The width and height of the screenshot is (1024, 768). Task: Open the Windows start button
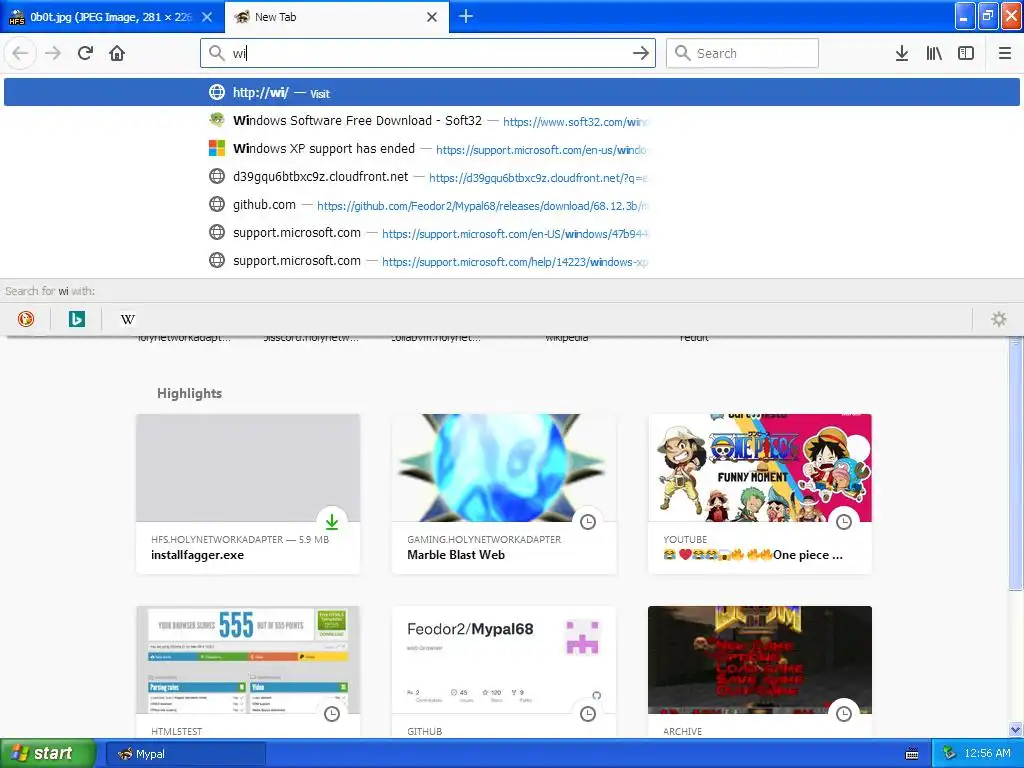coord(48,753)
